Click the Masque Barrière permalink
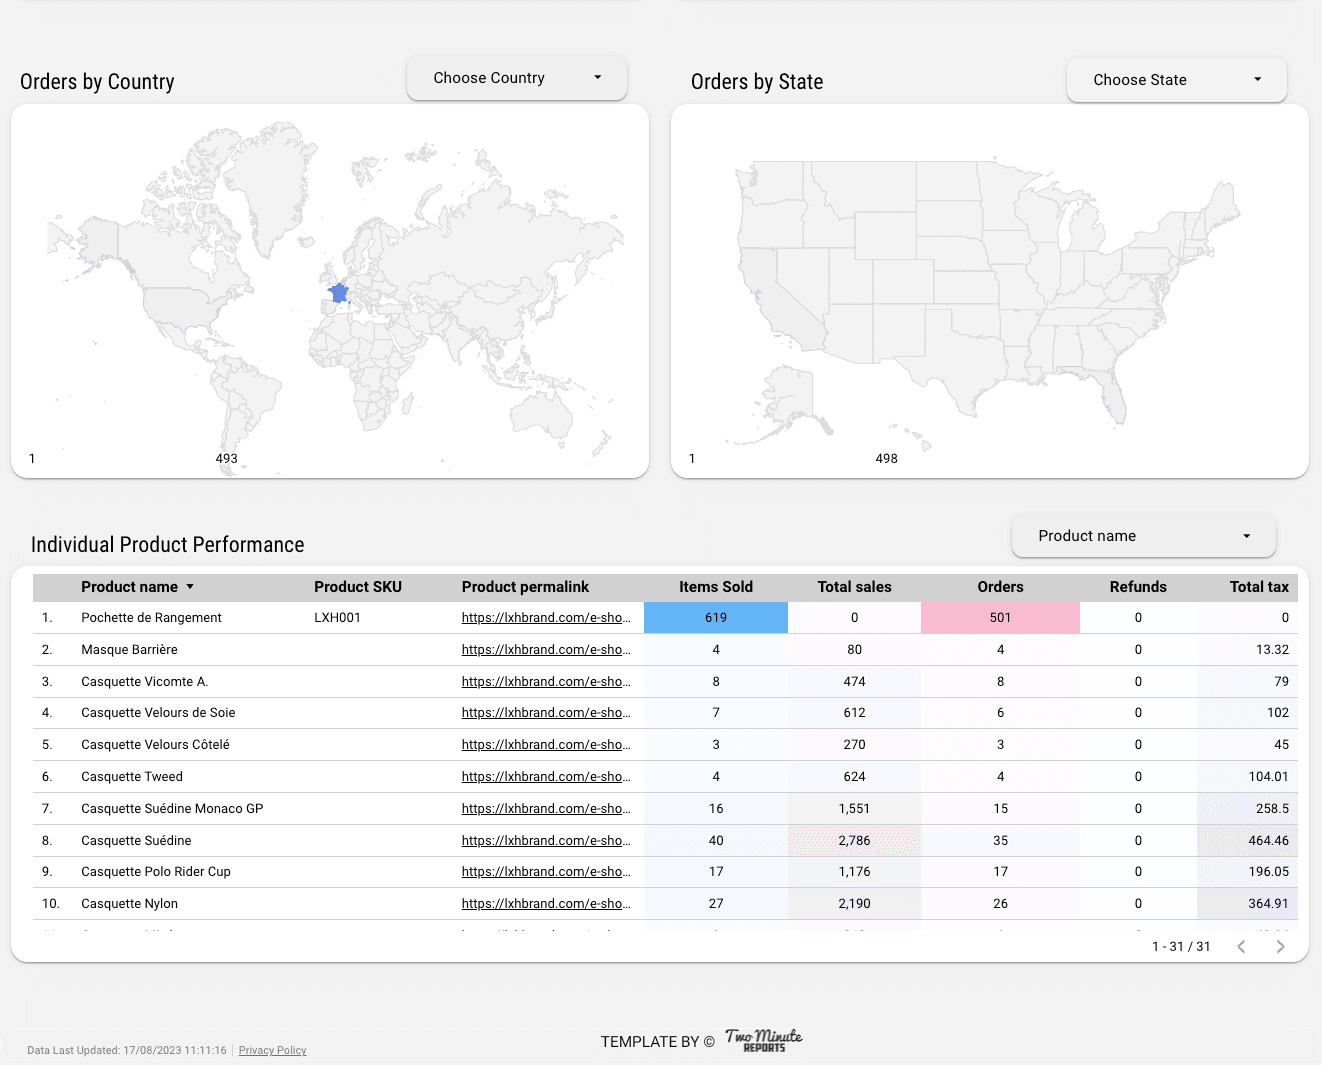Image resolution: width=1322 pixels, height=1065 pixels. point(546,649)
